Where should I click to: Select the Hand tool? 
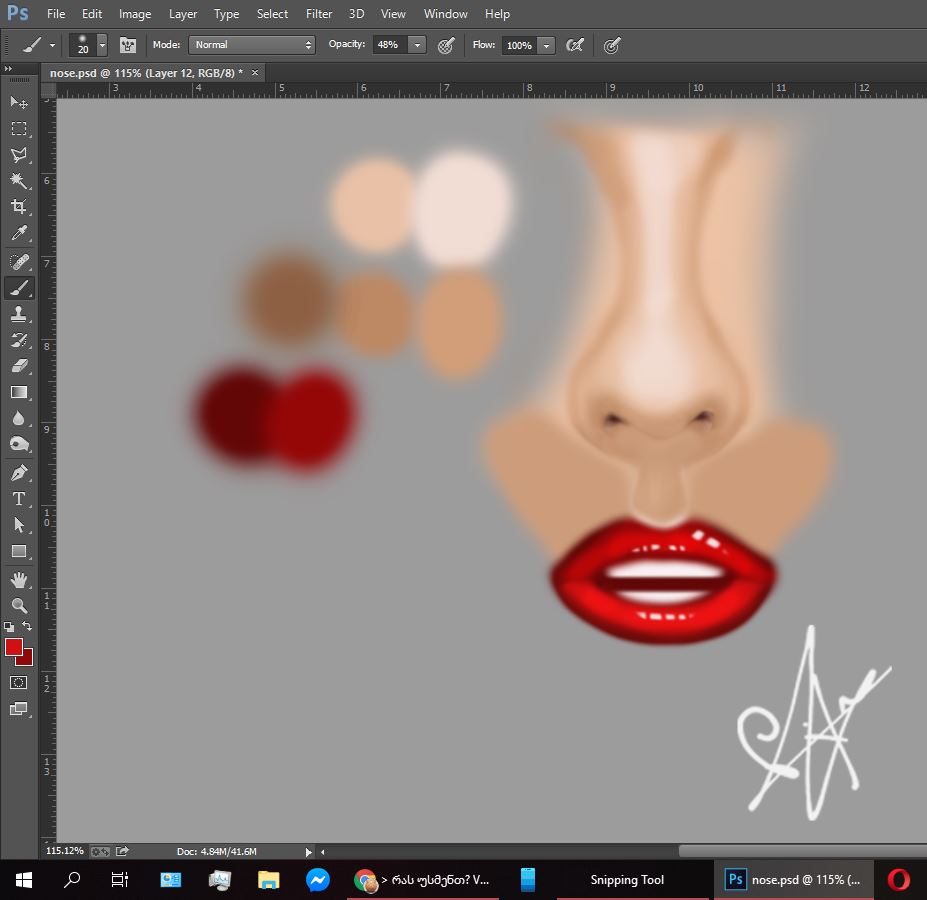point(19,579)
